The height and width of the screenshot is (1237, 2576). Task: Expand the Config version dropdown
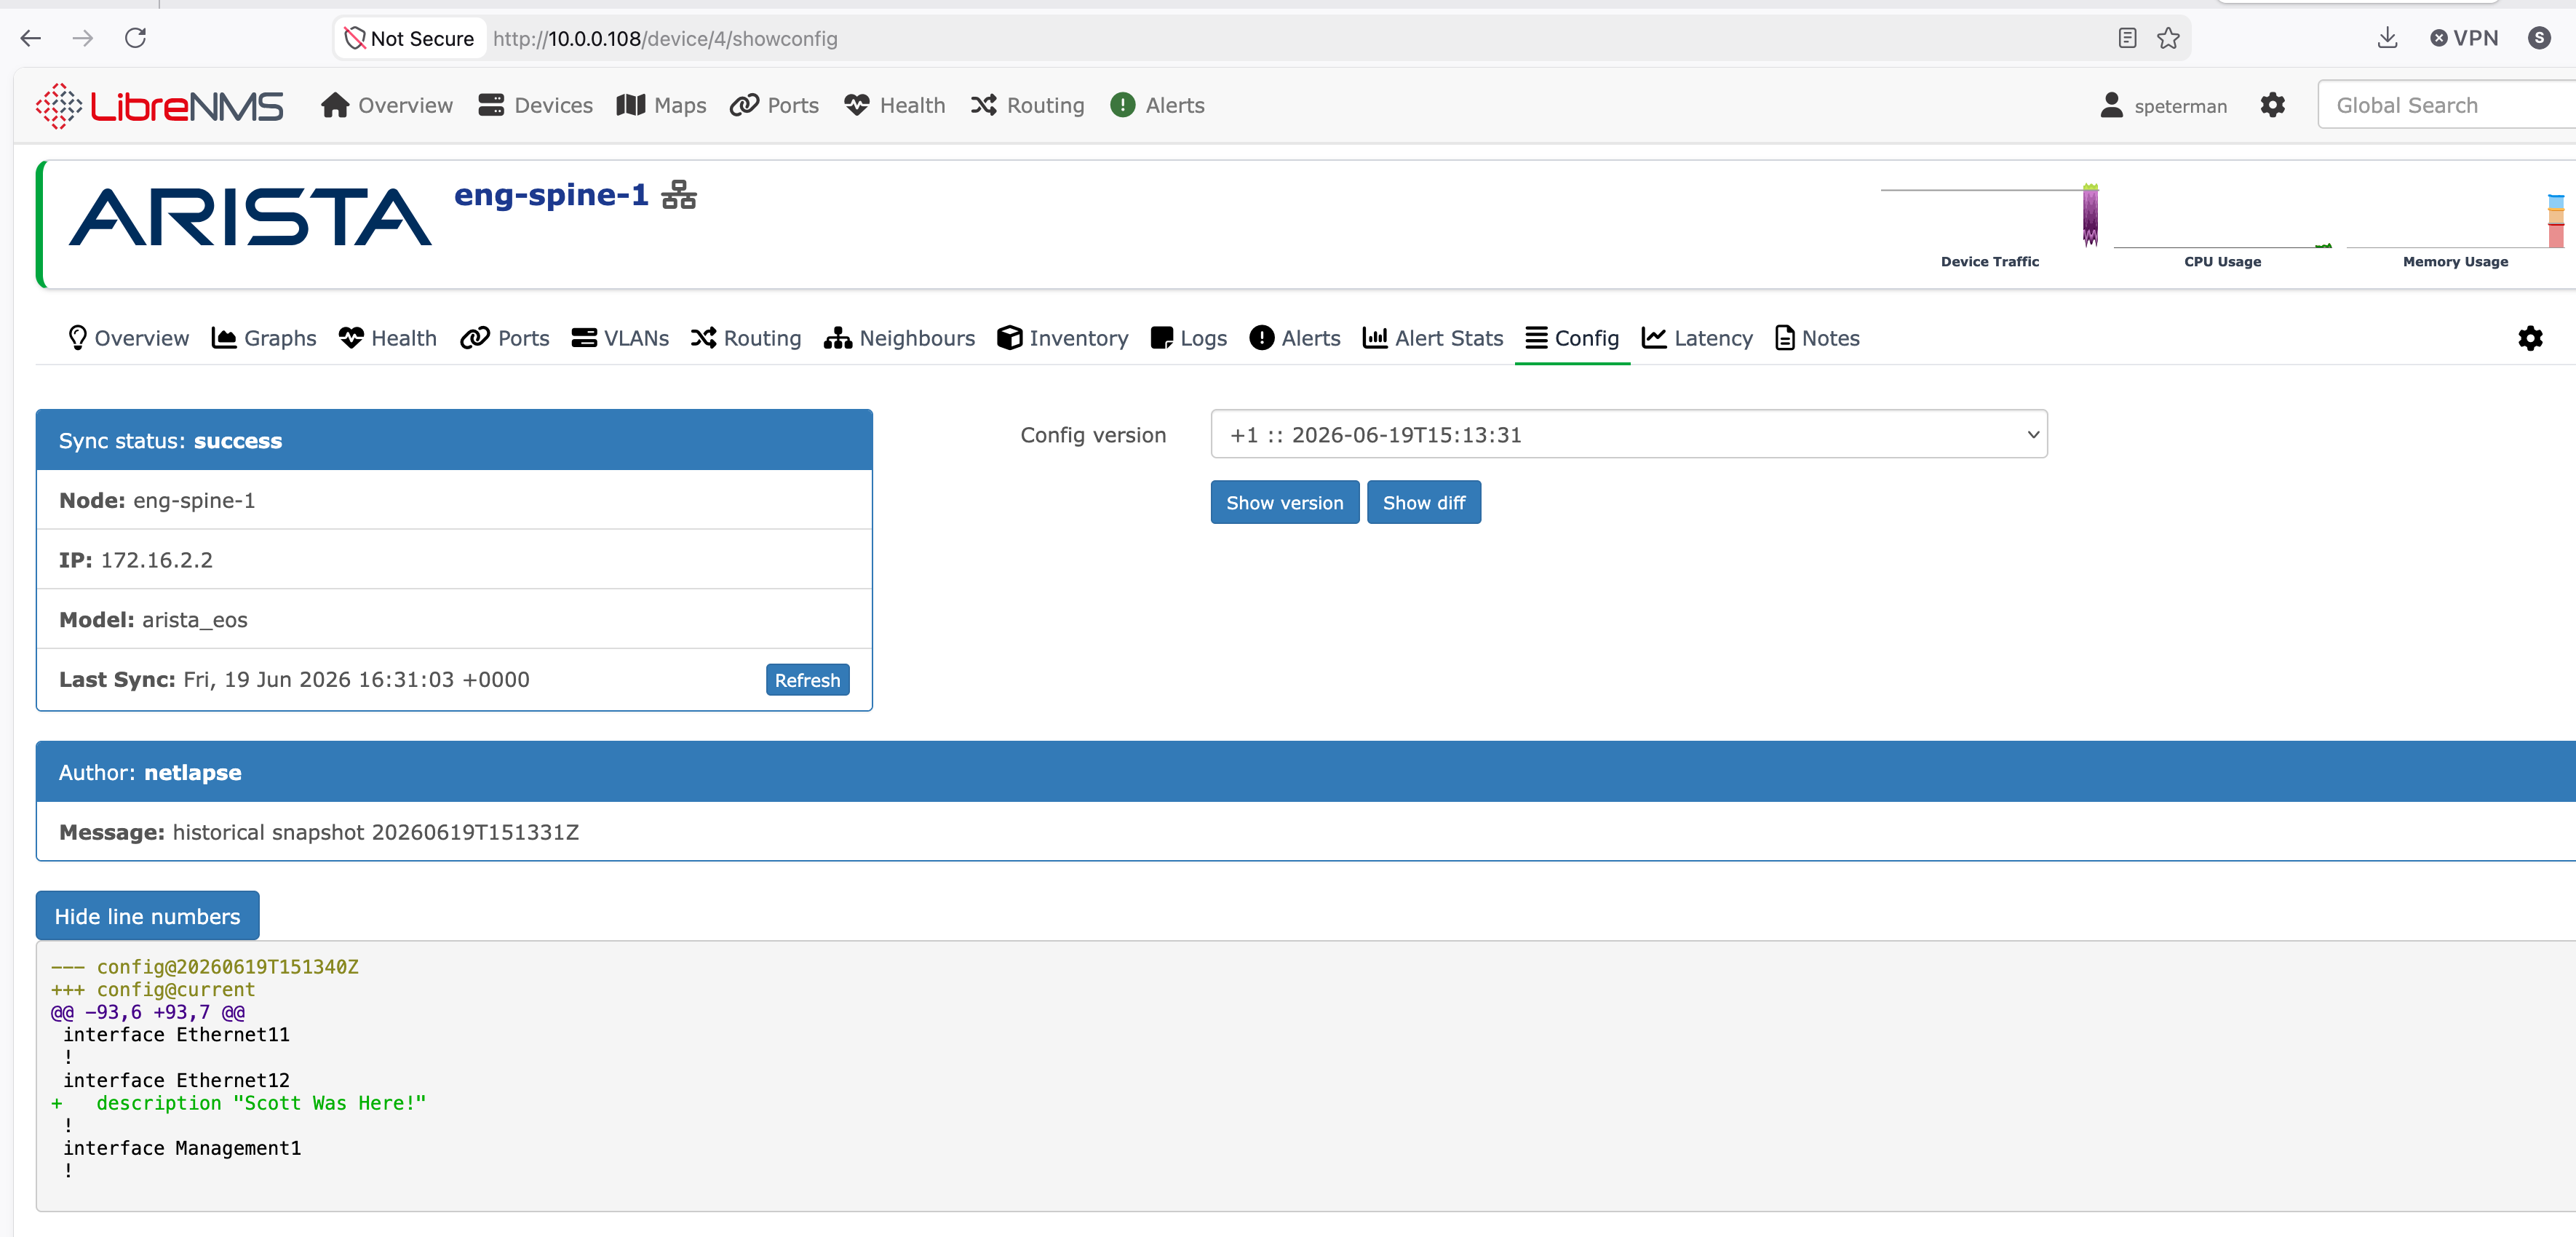pos(1629,434)
